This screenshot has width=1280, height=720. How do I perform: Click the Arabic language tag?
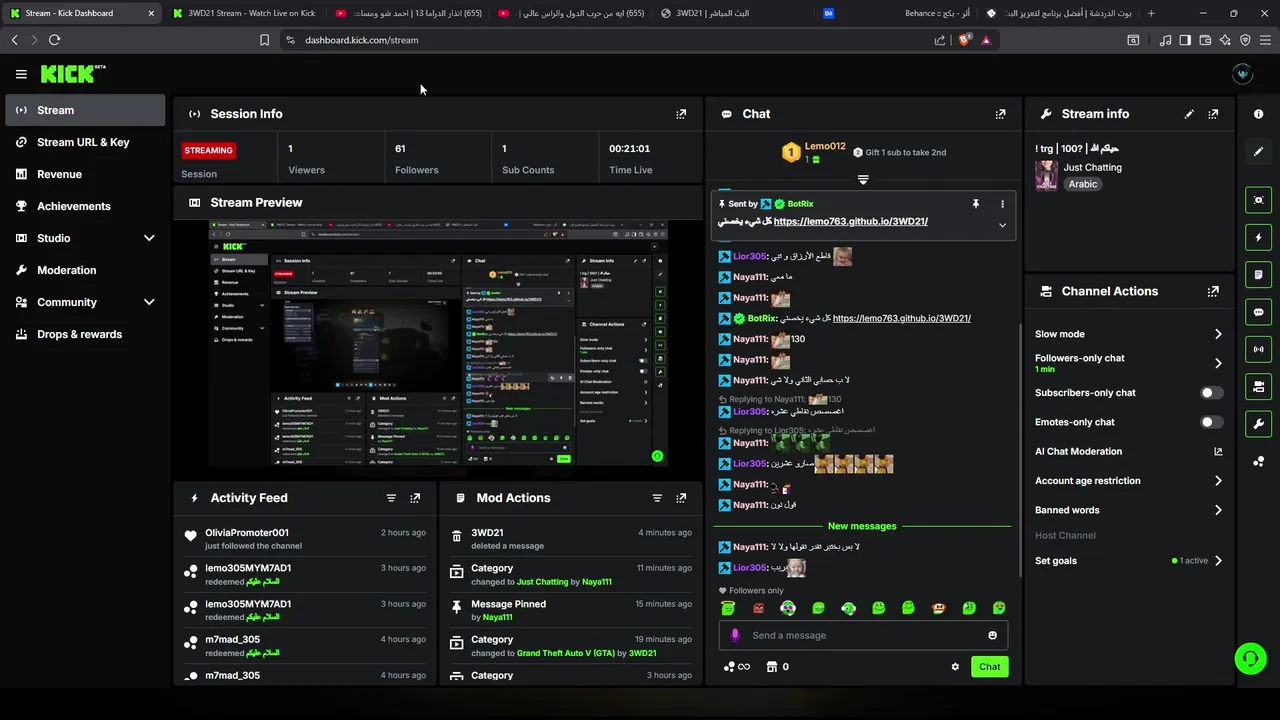[1083, 184]
